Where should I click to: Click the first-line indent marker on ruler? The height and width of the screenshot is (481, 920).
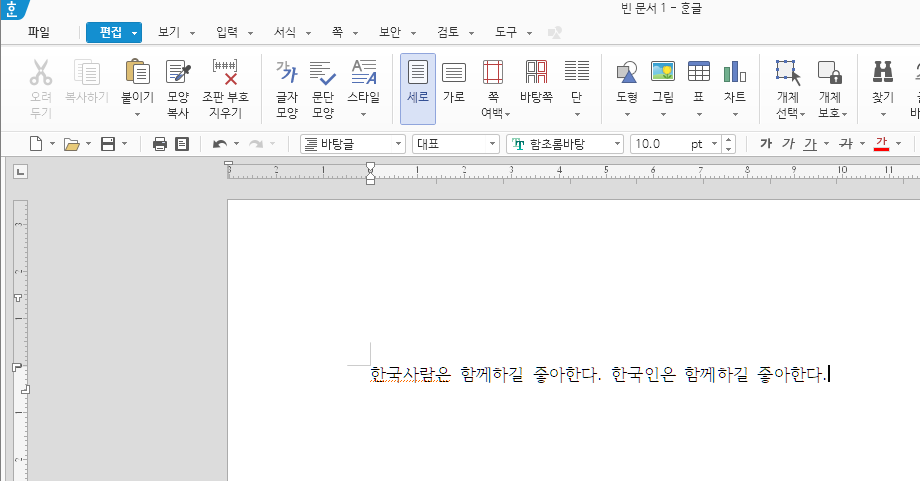click(370, 166)
